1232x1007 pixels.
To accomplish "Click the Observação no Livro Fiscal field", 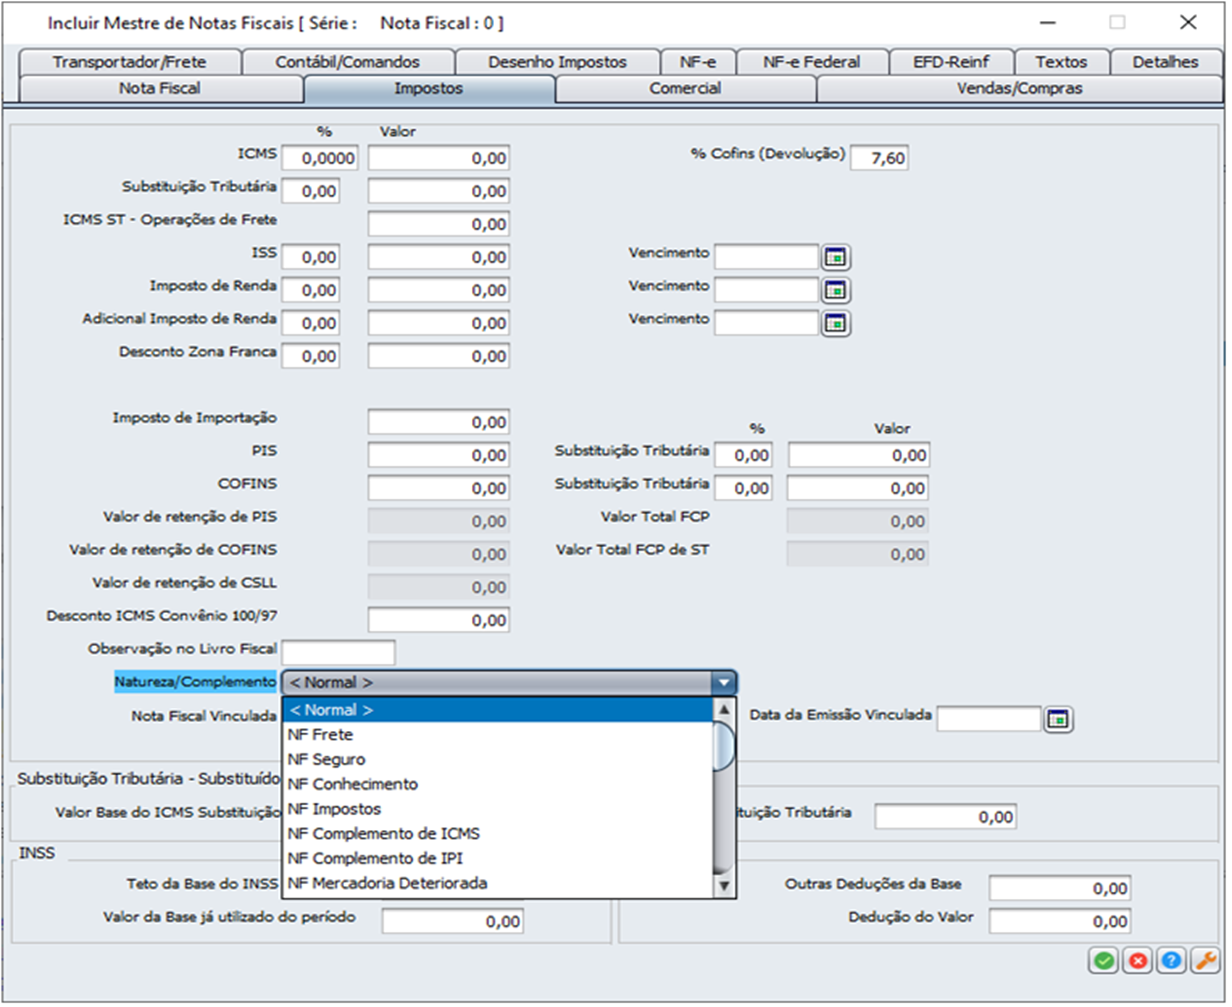I will (339, 653).
